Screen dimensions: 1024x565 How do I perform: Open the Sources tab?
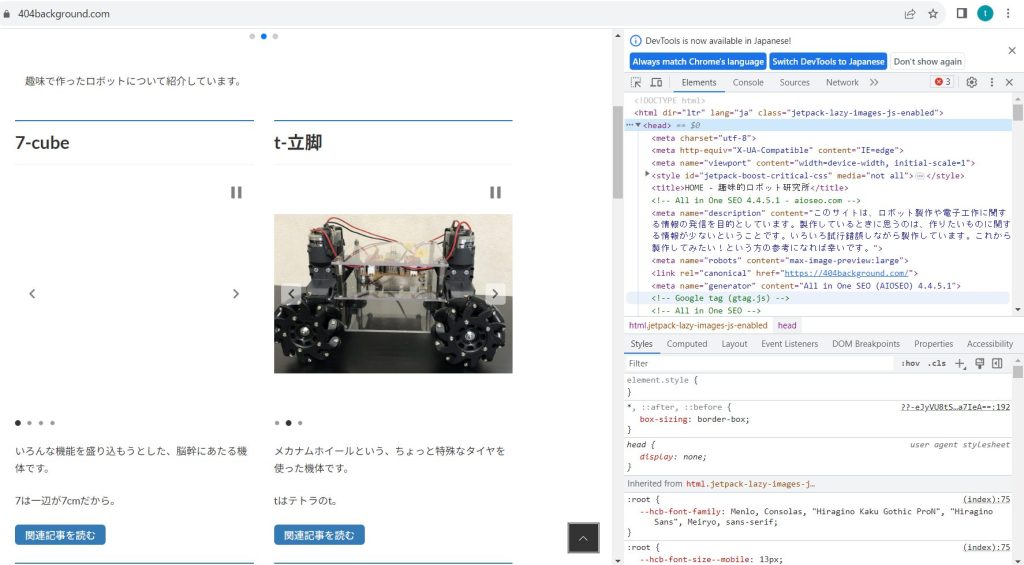coord(794,82)
